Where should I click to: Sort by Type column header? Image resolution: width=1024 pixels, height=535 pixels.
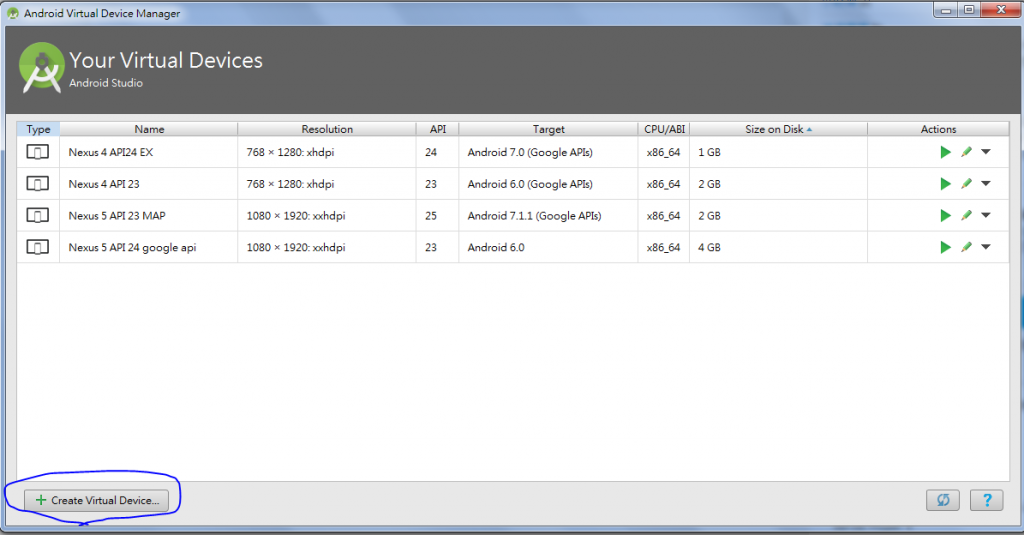39,129
